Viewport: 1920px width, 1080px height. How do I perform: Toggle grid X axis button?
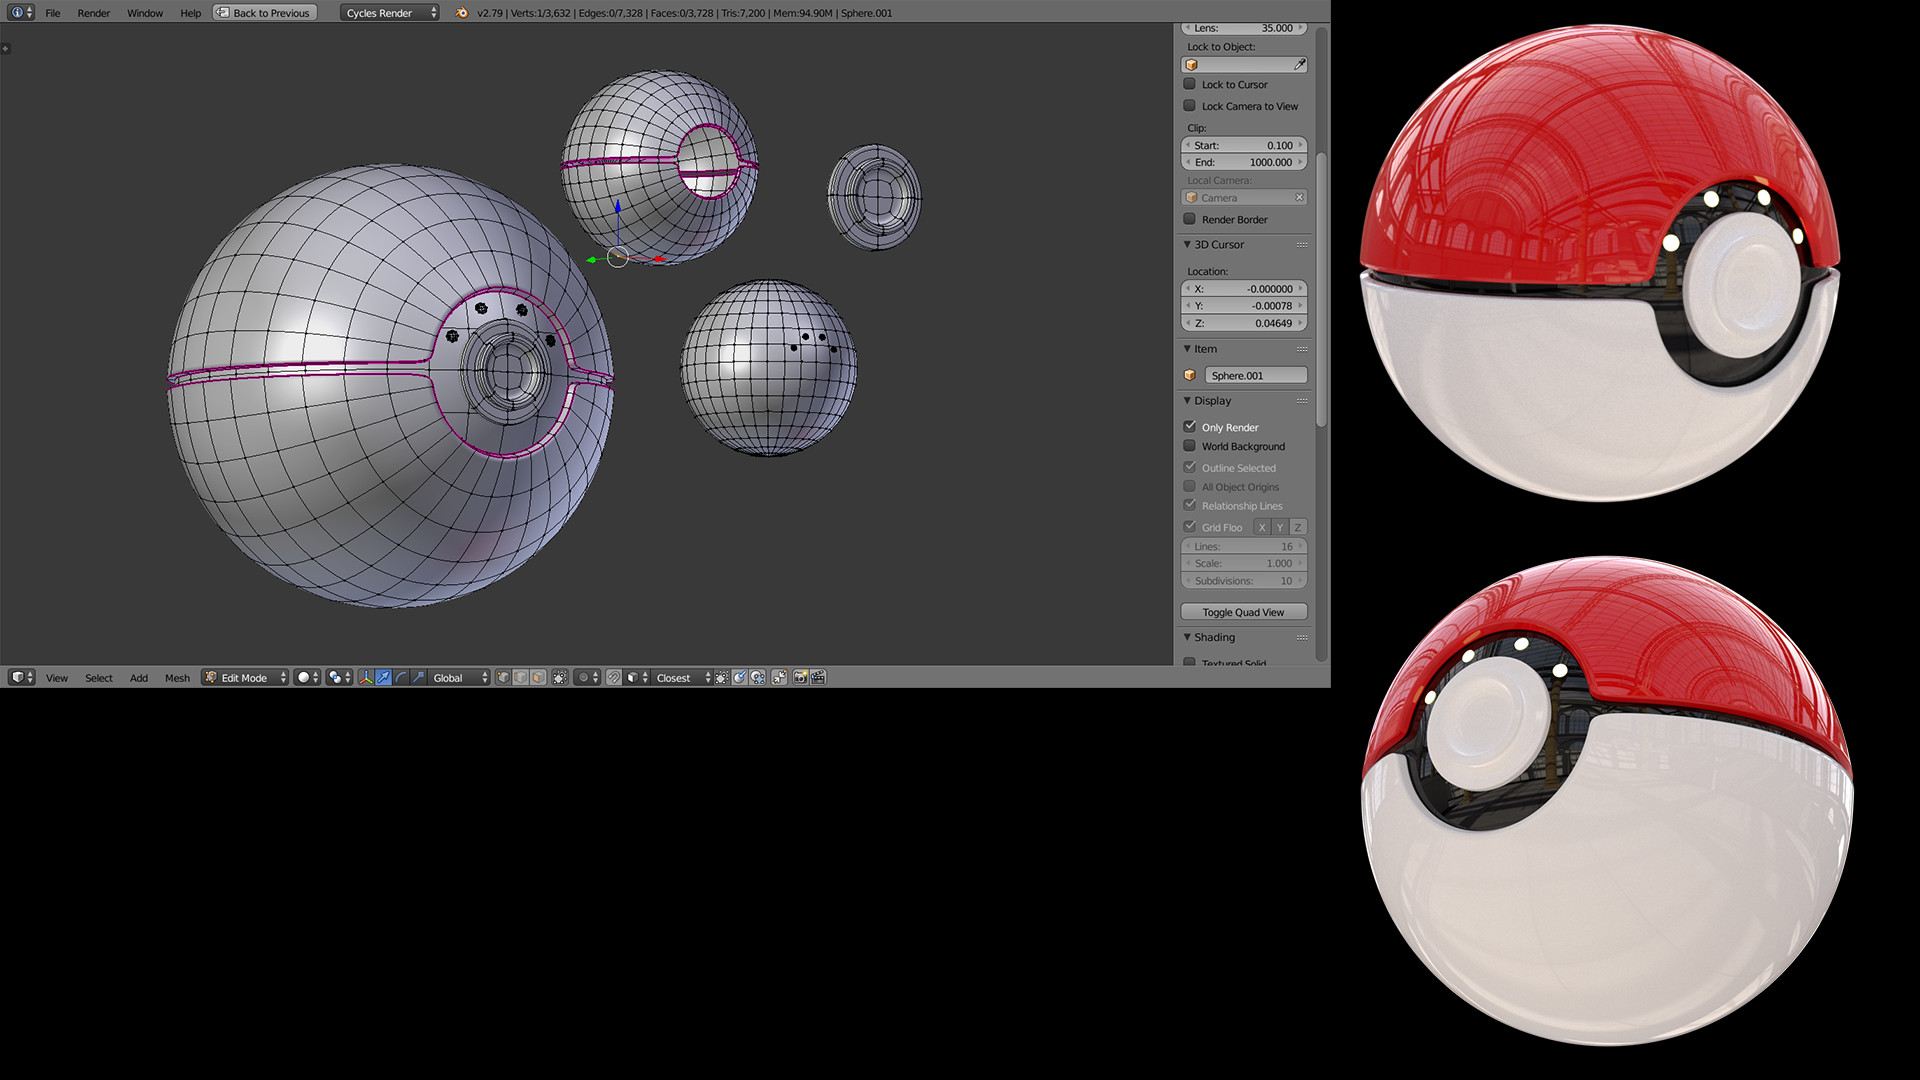tap(1262, 527)
